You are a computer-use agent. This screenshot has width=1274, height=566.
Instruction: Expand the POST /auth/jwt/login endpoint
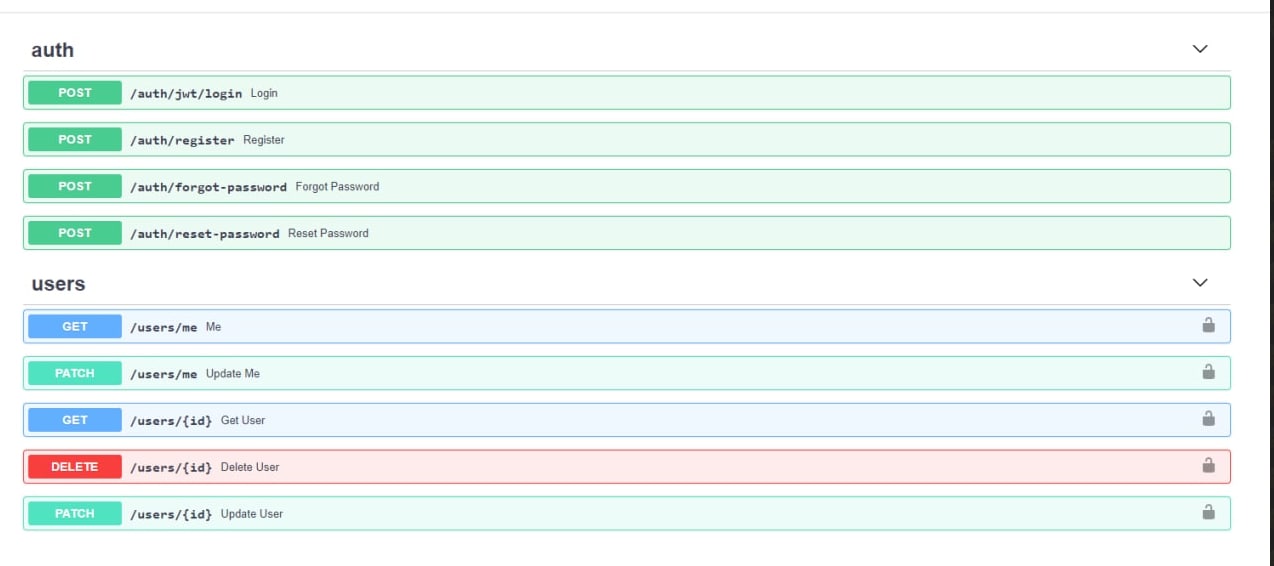(x=627, y=93)
